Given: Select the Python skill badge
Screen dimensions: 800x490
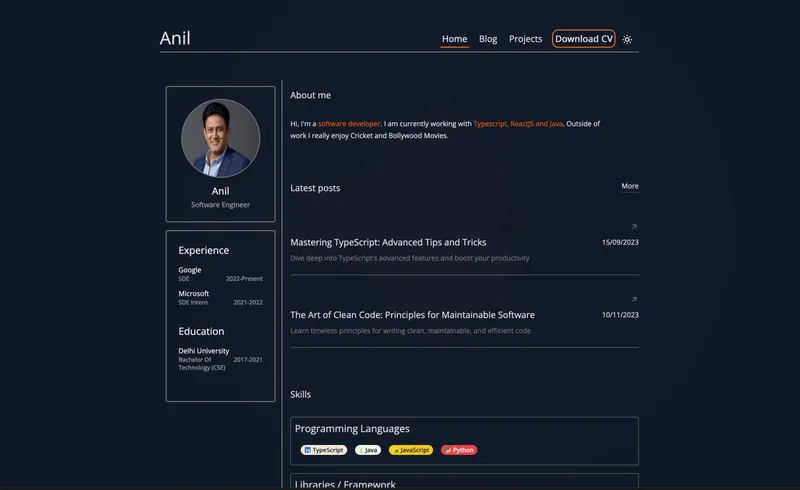Looking at the screenshot, I should (459, 450).
